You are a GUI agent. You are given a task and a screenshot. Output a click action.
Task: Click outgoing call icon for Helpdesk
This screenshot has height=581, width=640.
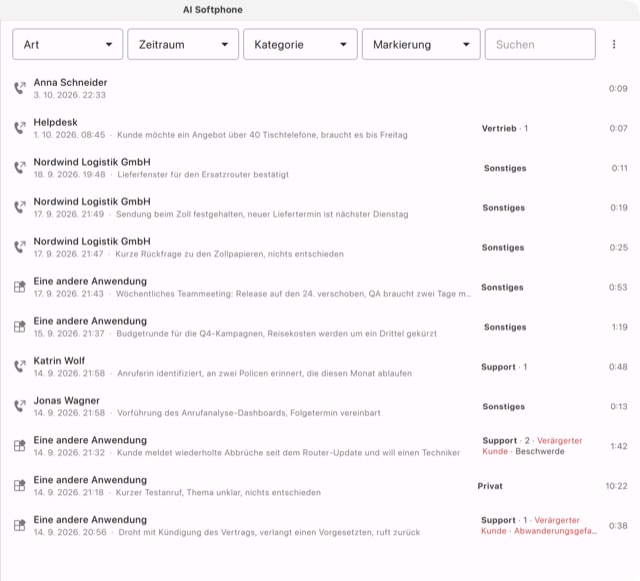tap(20, 128)
